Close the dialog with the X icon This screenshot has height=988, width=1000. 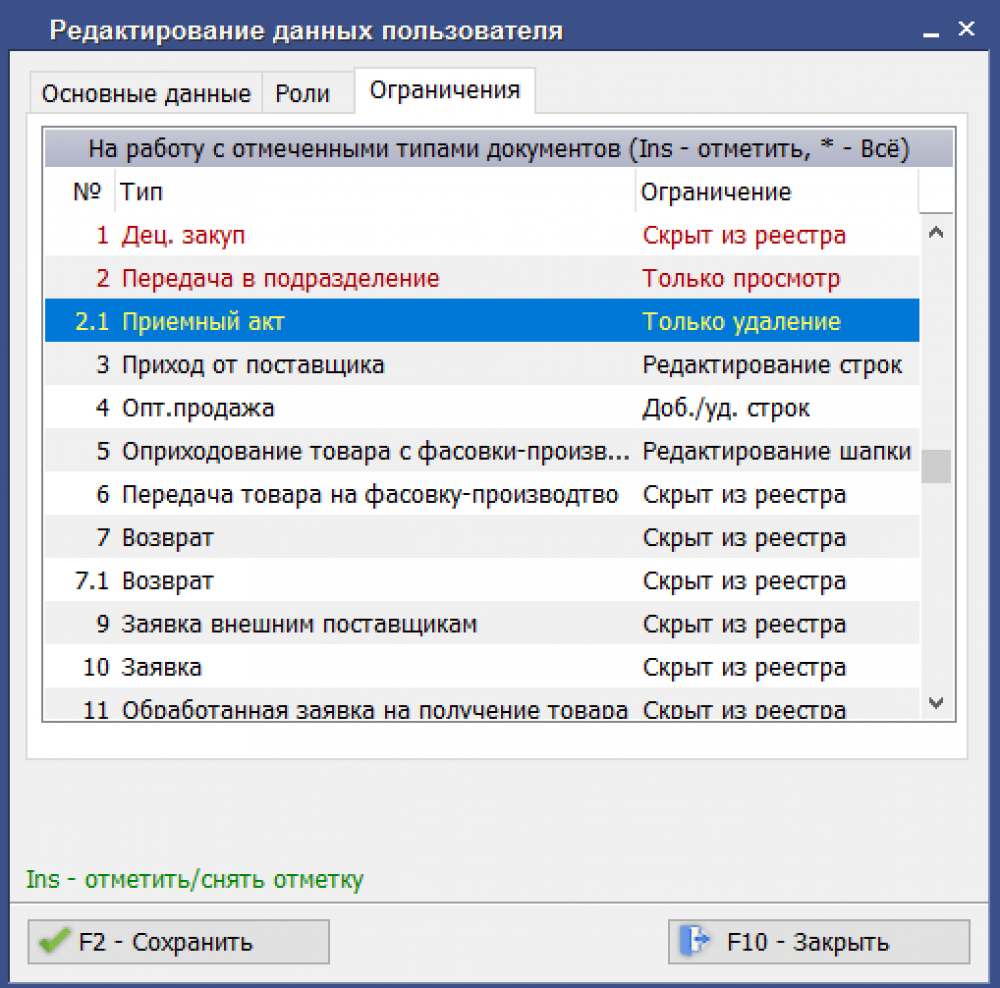[x=966, y=29]
